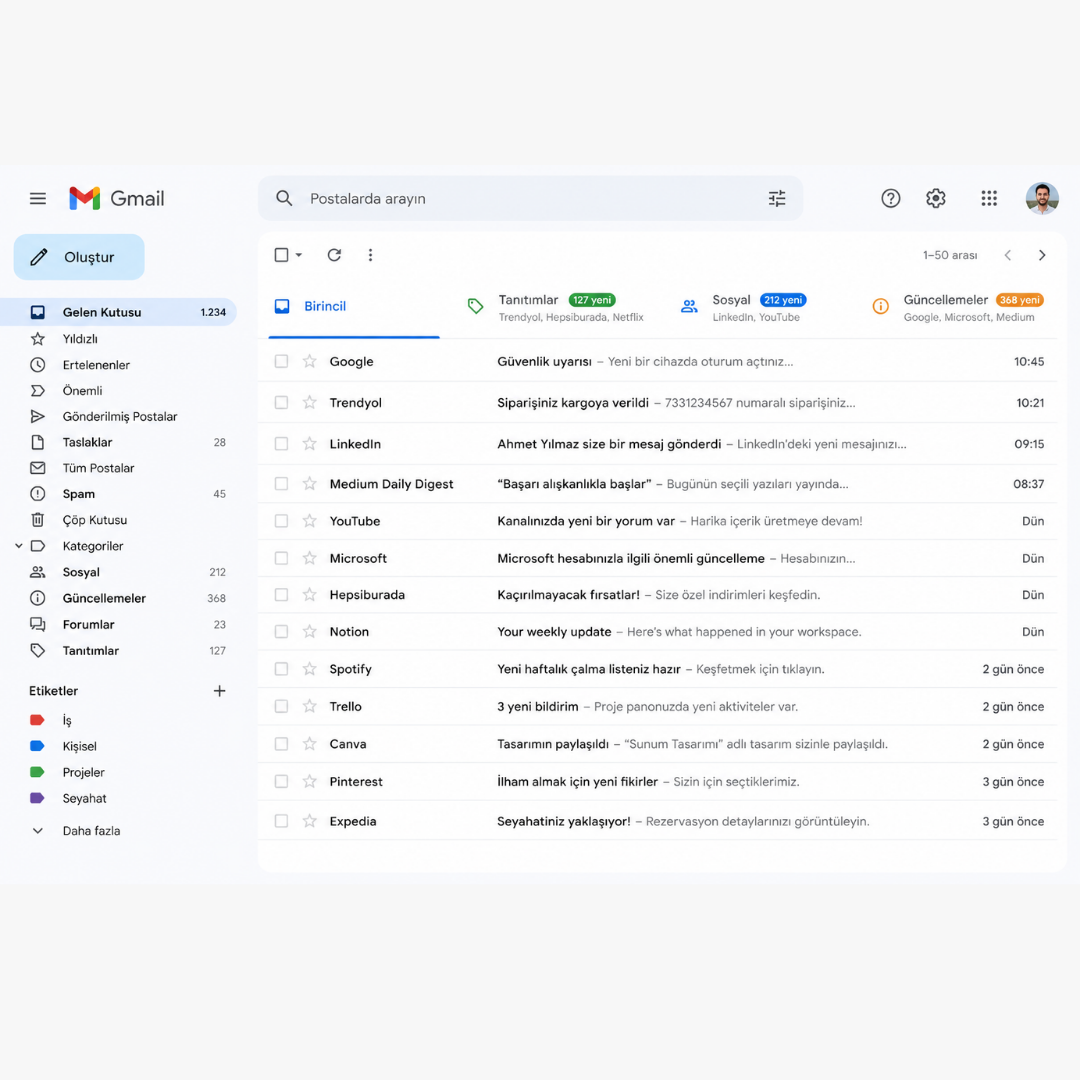Open the Help question mark icon

tap(890, 198)
